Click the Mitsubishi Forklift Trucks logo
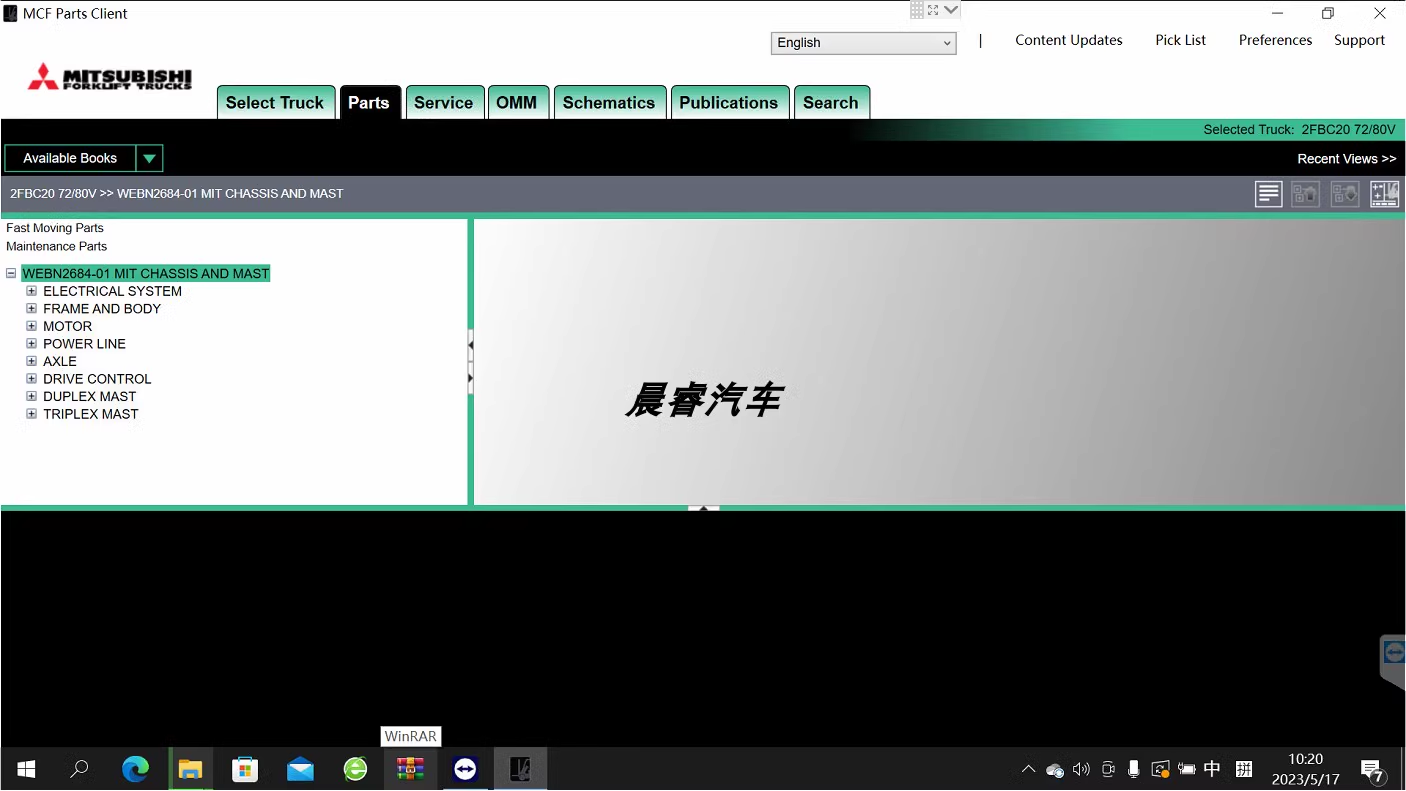 click(110, 78)
